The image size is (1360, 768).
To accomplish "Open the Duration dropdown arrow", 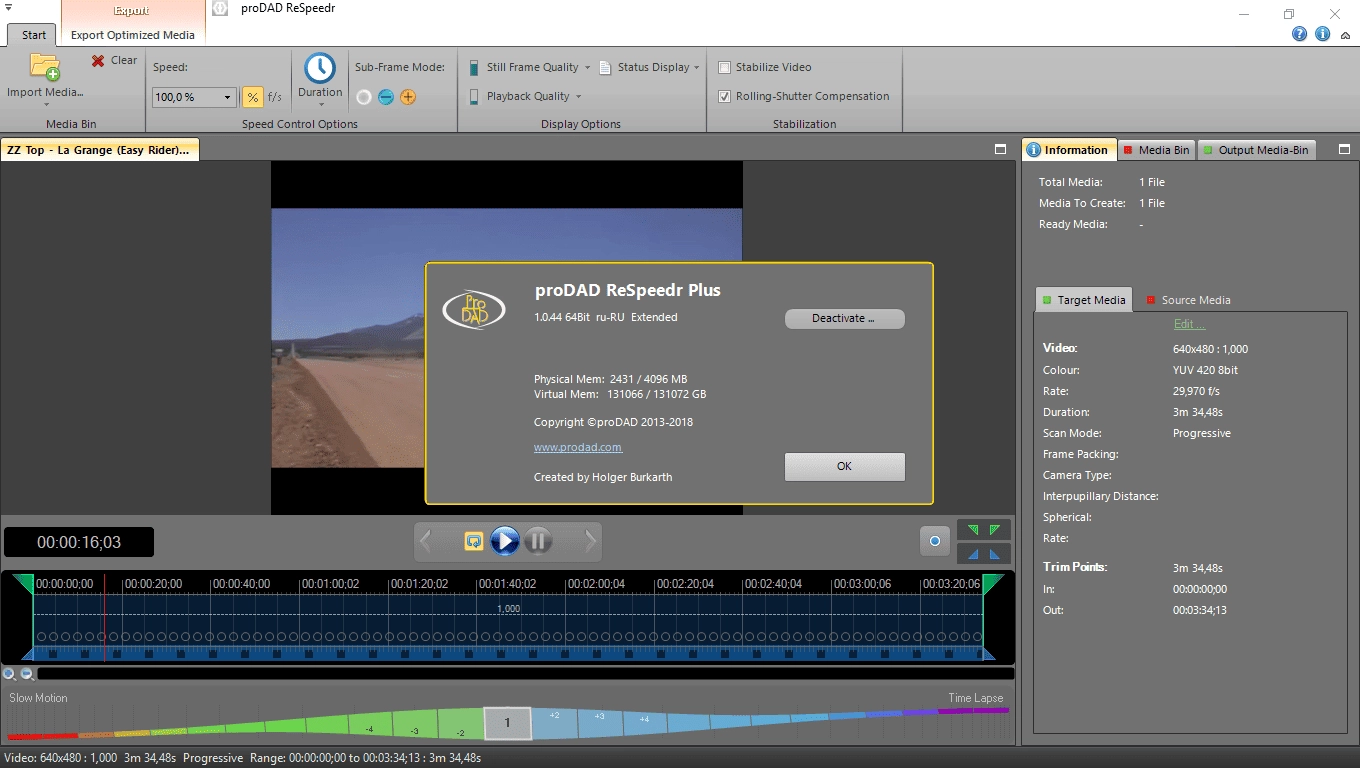I will click(320, 104).
